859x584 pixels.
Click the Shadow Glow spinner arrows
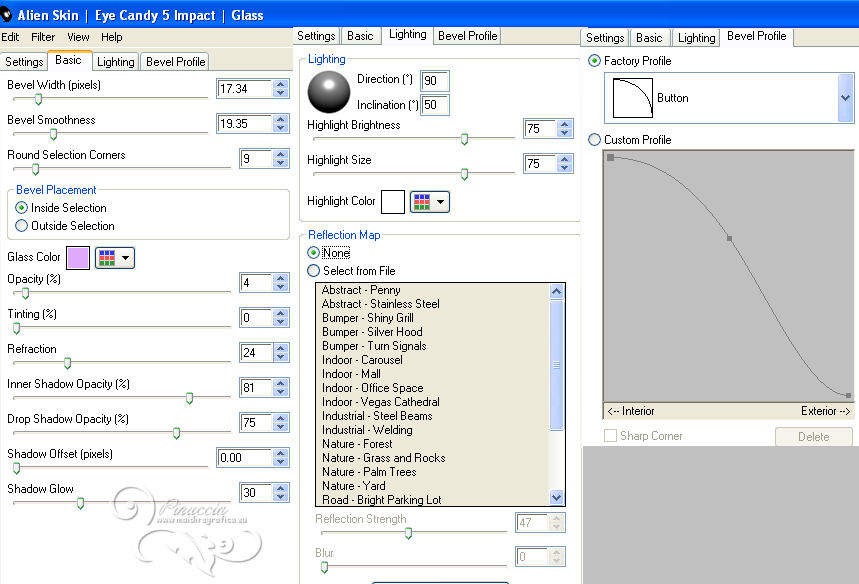280,493
